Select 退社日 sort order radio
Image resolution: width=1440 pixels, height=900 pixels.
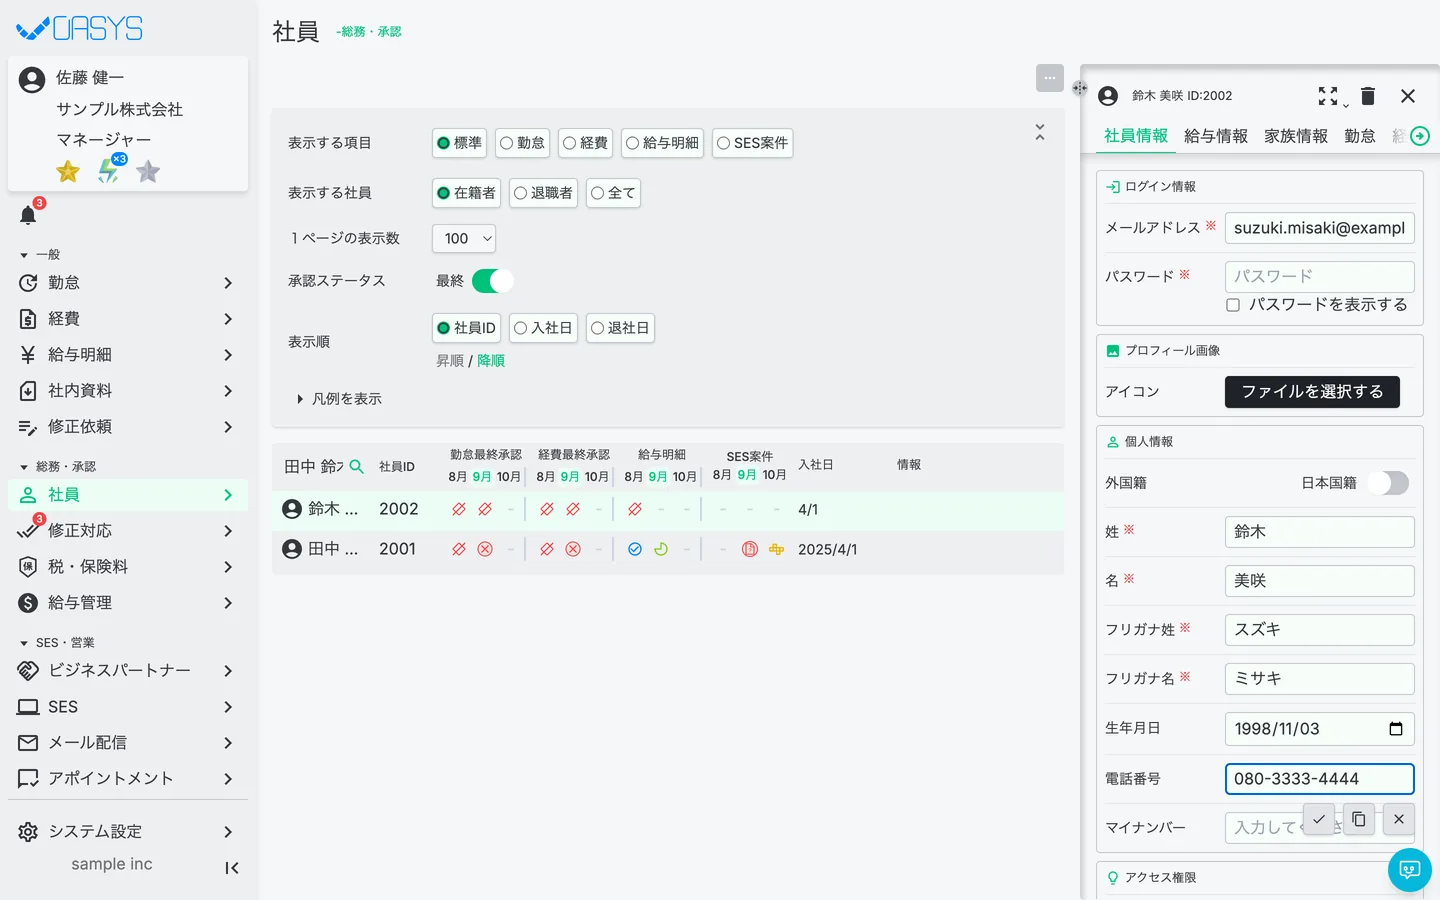[x=621, y=328]
